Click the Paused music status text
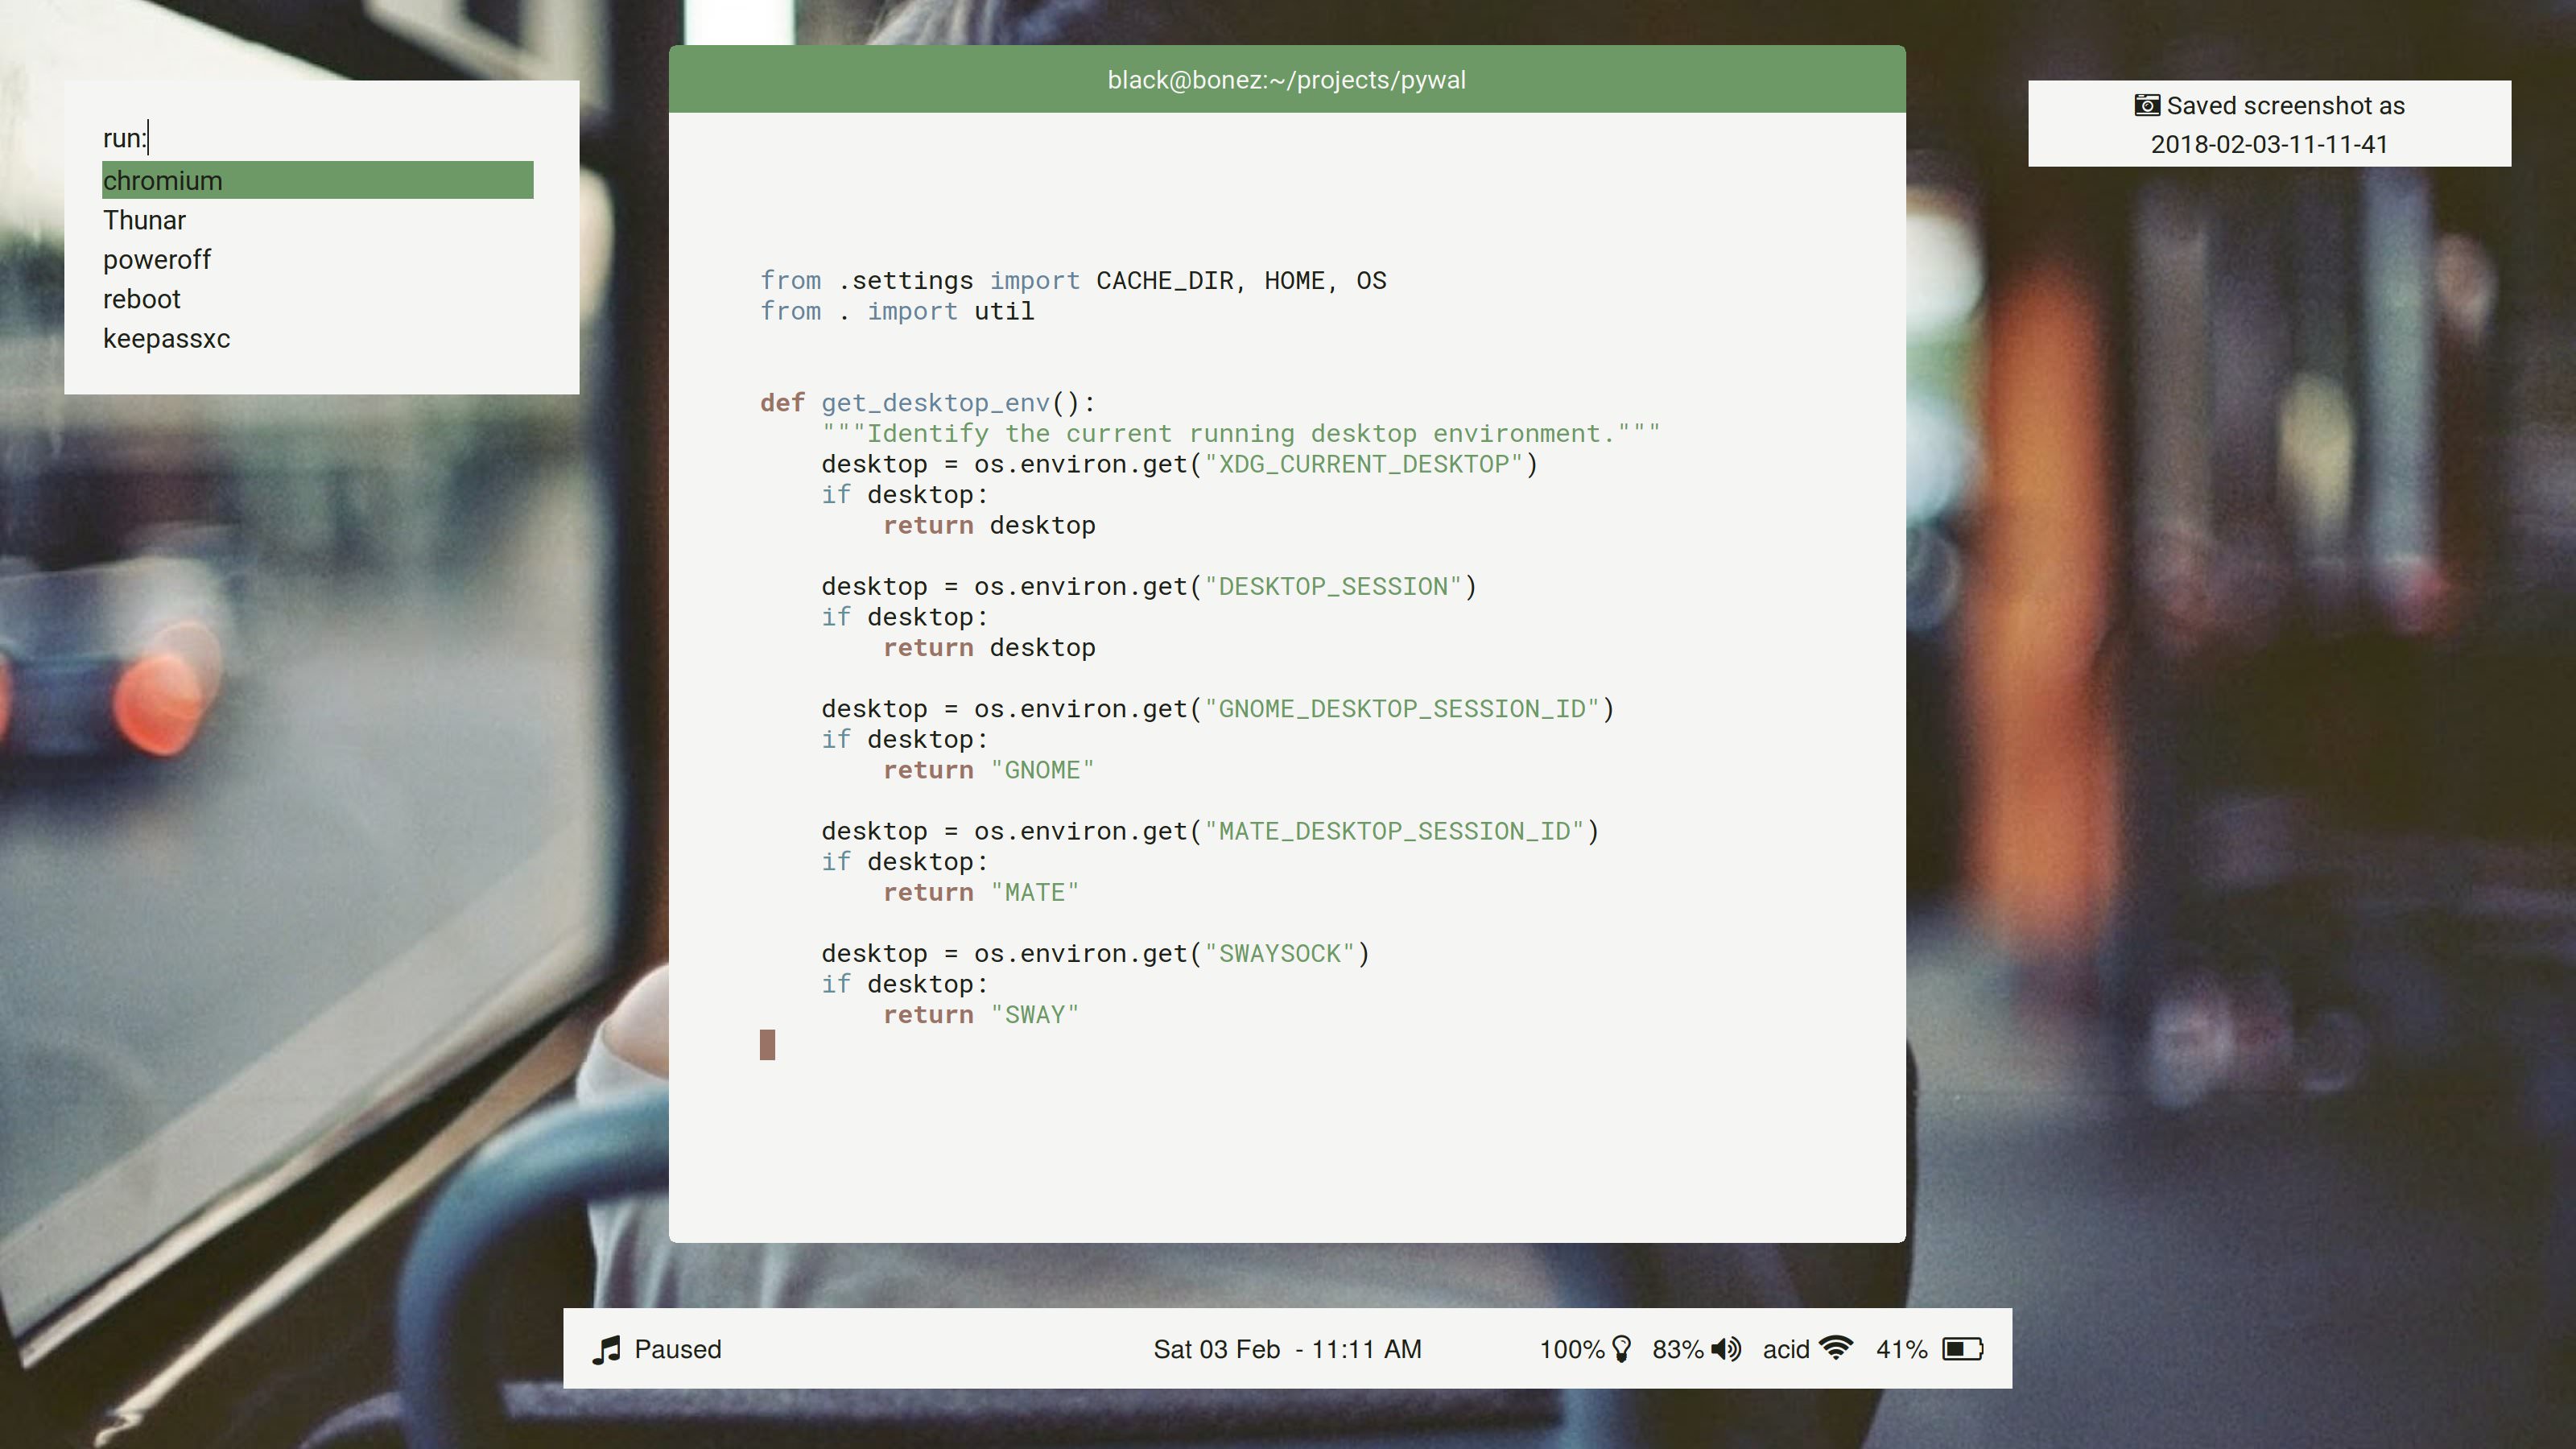 click(677, 1349)
